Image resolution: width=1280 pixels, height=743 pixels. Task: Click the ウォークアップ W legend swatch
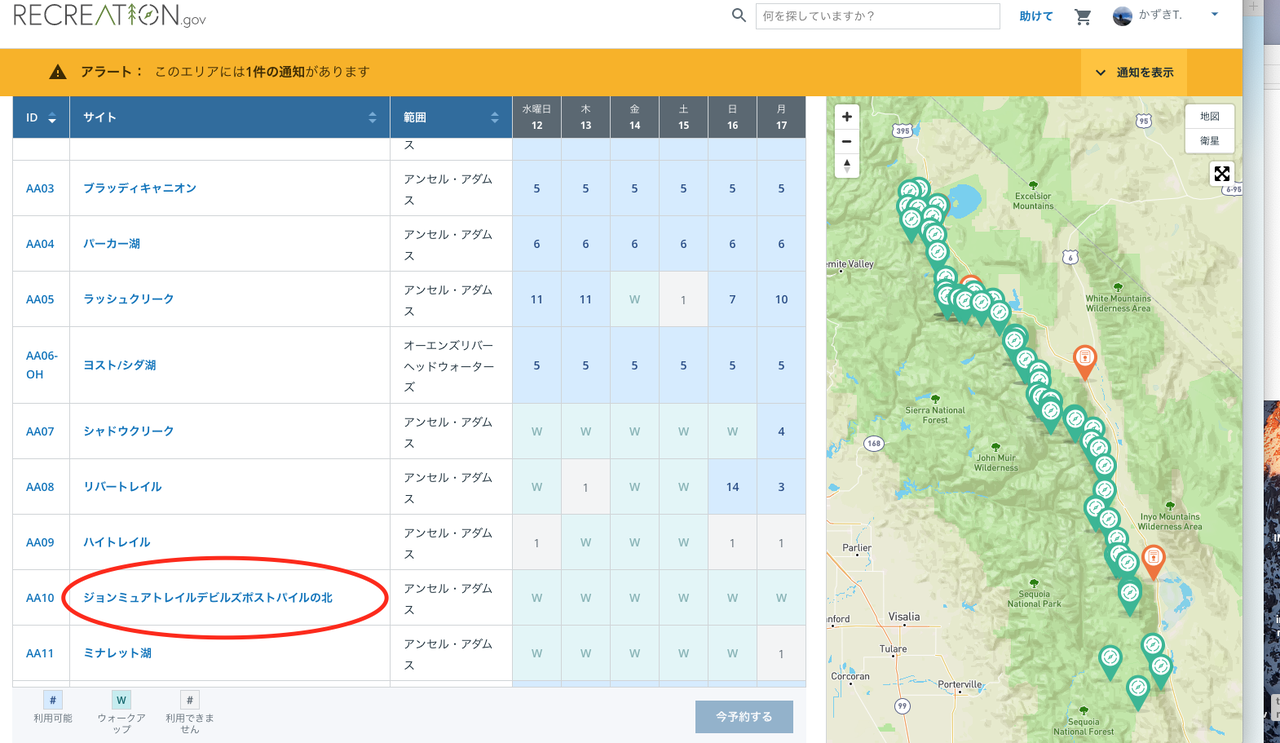[121, 700]
